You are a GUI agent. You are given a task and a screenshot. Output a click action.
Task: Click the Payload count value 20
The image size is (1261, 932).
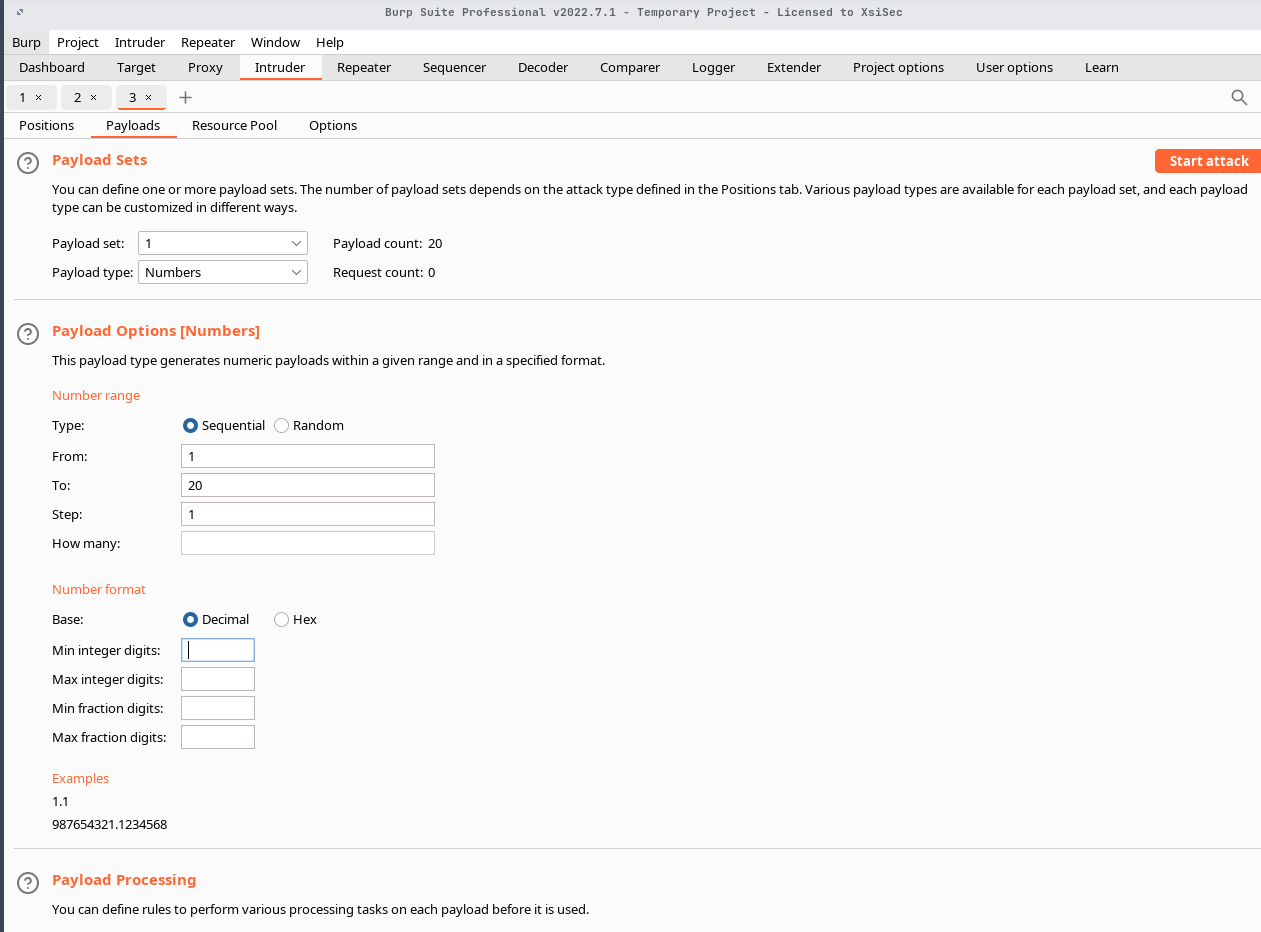435,243
